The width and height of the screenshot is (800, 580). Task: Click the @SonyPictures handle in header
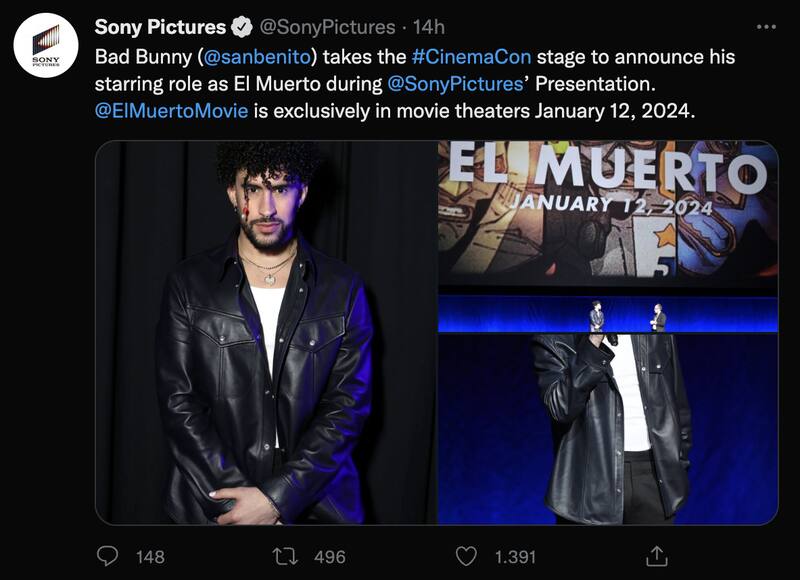tap(328, 27)
